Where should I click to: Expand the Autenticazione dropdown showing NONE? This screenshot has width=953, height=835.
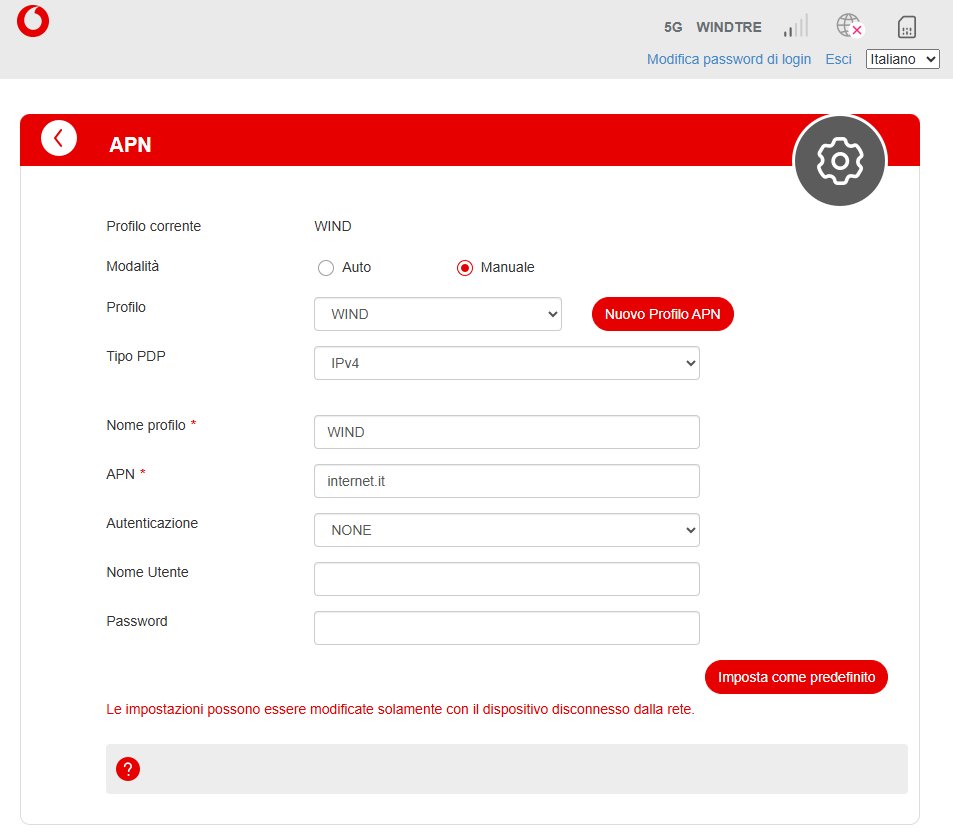506,530
